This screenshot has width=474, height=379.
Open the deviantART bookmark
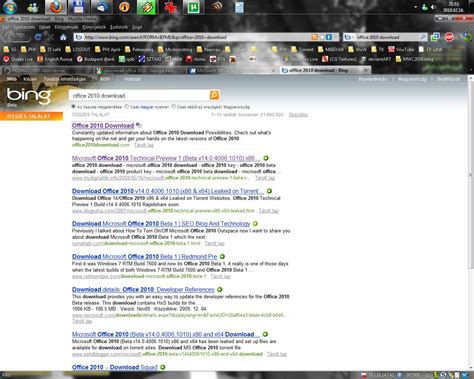(x=376, y=59)
